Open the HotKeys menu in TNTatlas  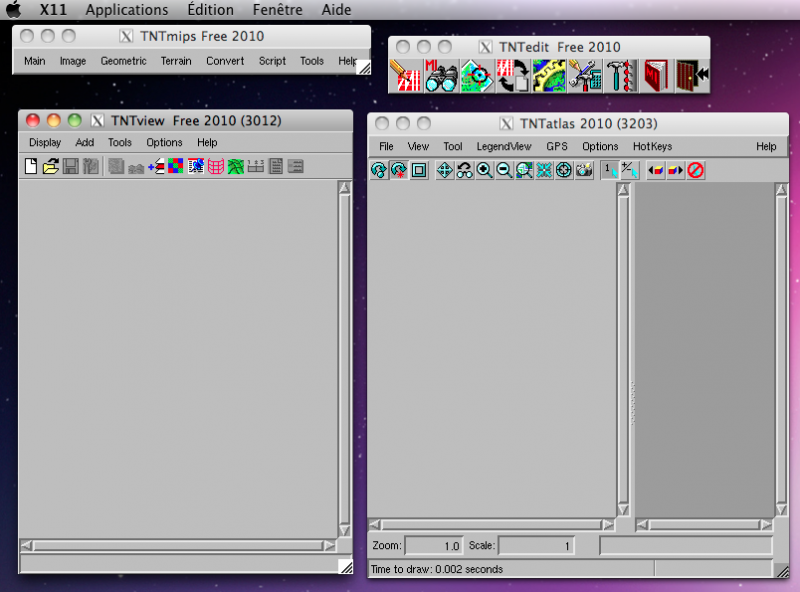(652, 146)
